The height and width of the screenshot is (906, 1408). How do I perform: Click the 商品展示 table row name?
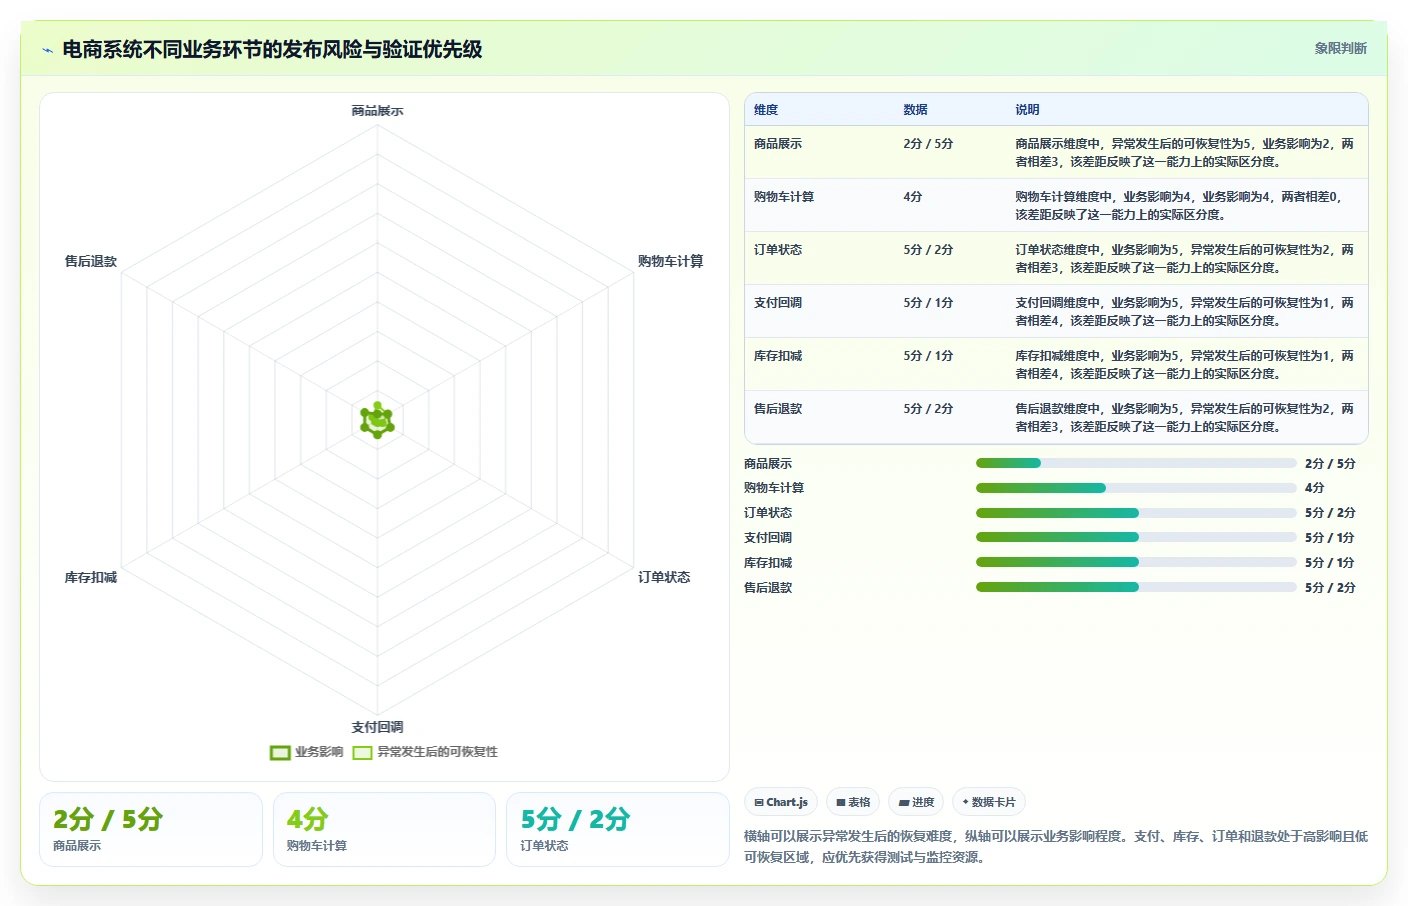coord(778,144)
